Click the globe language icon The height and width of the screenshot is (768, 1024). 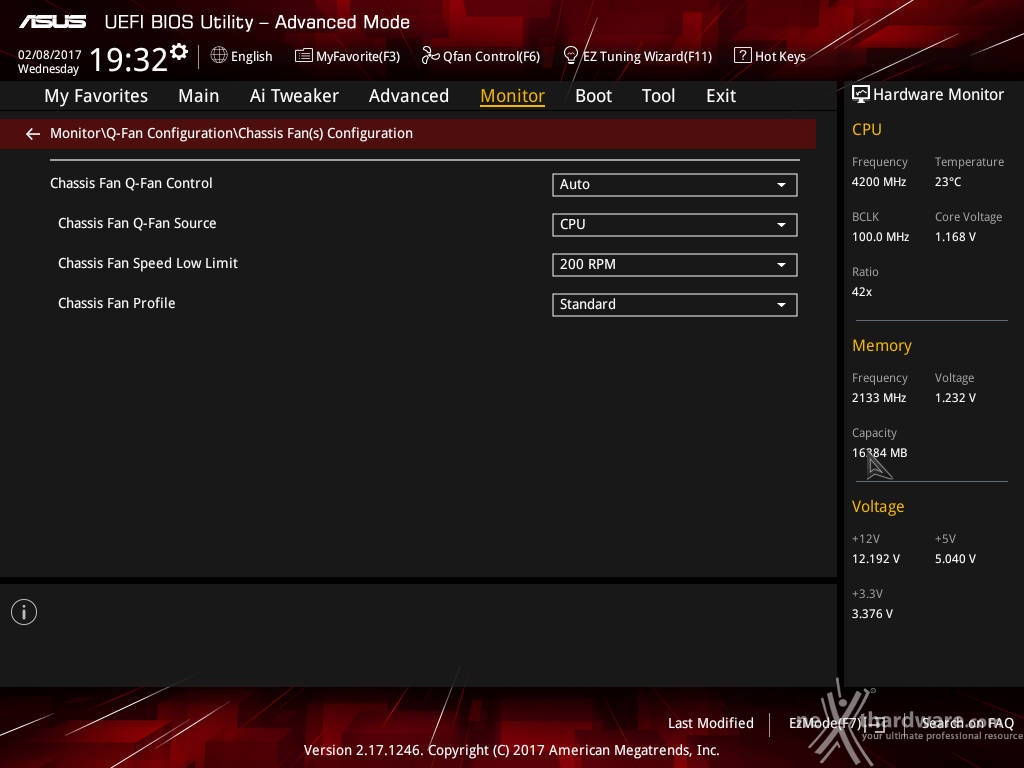coord(219,55)
